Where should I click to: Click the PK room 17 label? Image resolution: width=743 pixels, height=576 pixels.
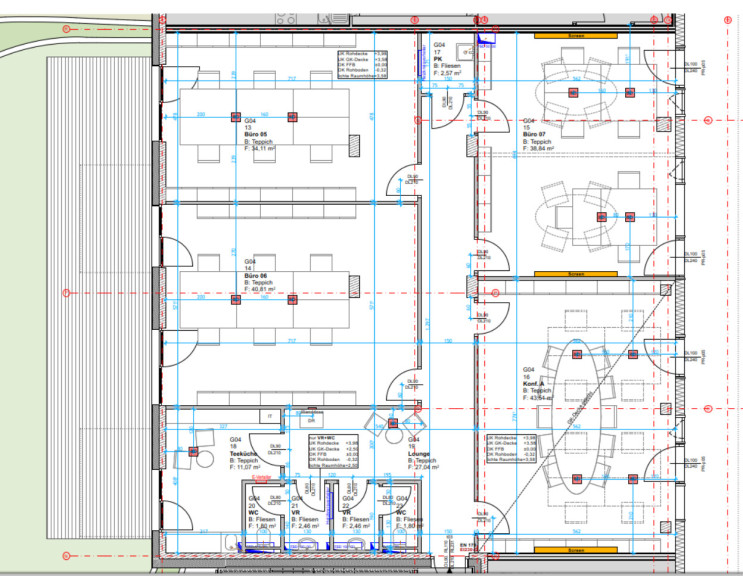click(439, 59)
